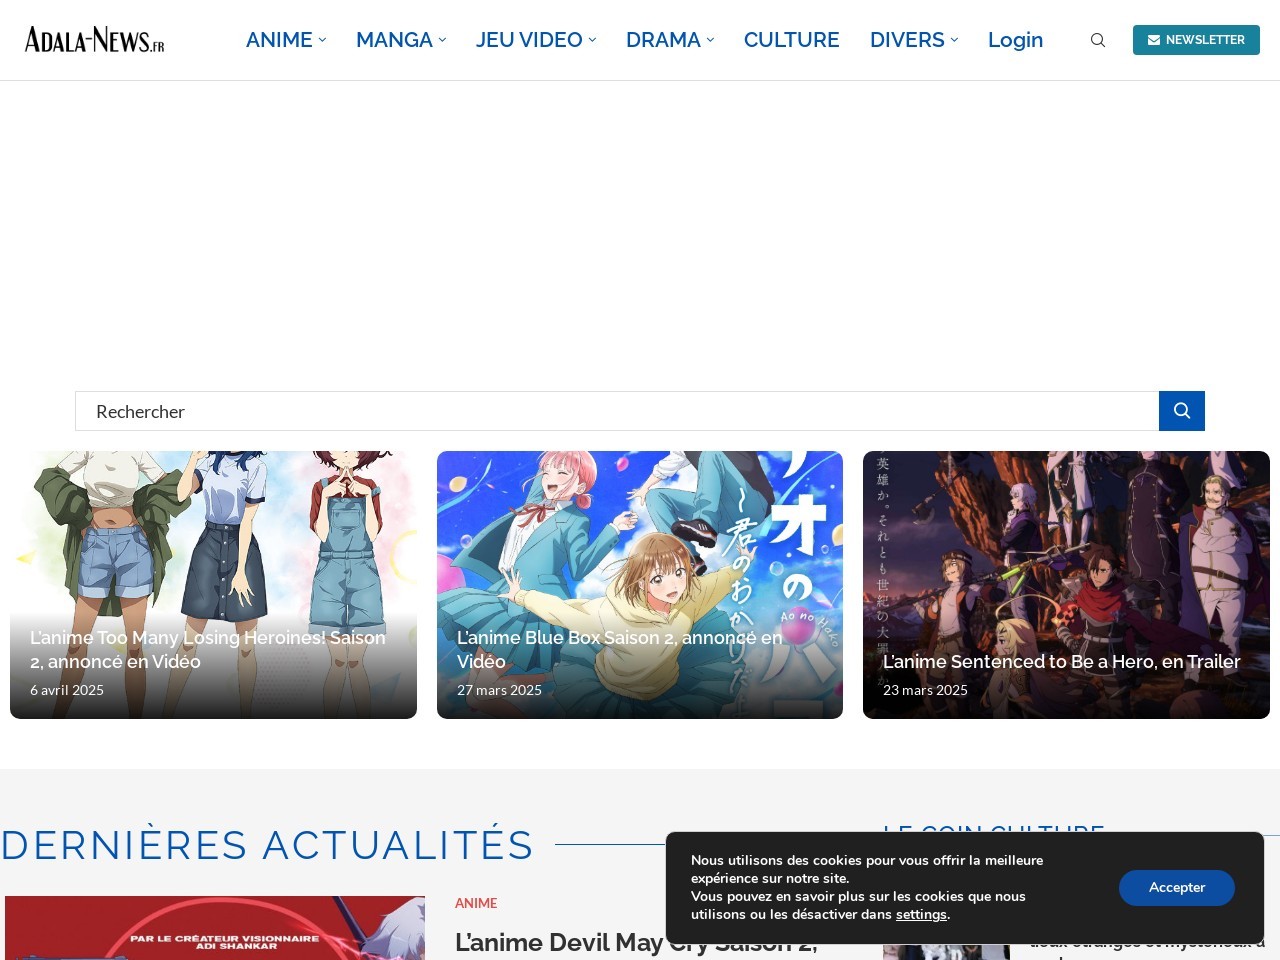Open Too Many Losing Heroines Saison 2 article
Viewport: 1280px width, 960px height.
click(213, 585)
